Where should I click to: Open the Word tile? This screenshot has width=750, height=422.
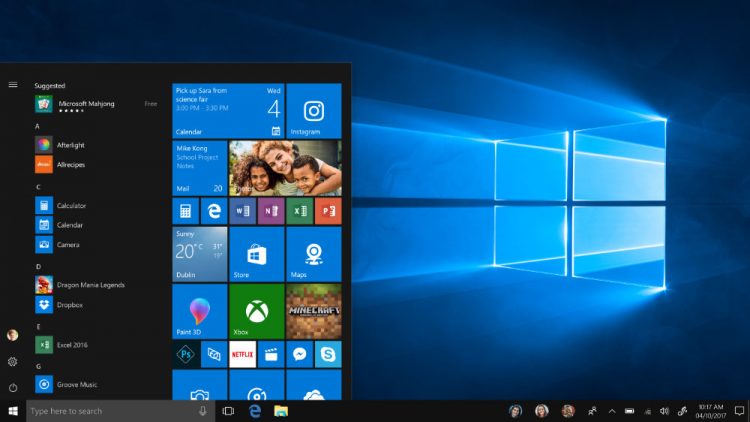click(243, 211)
